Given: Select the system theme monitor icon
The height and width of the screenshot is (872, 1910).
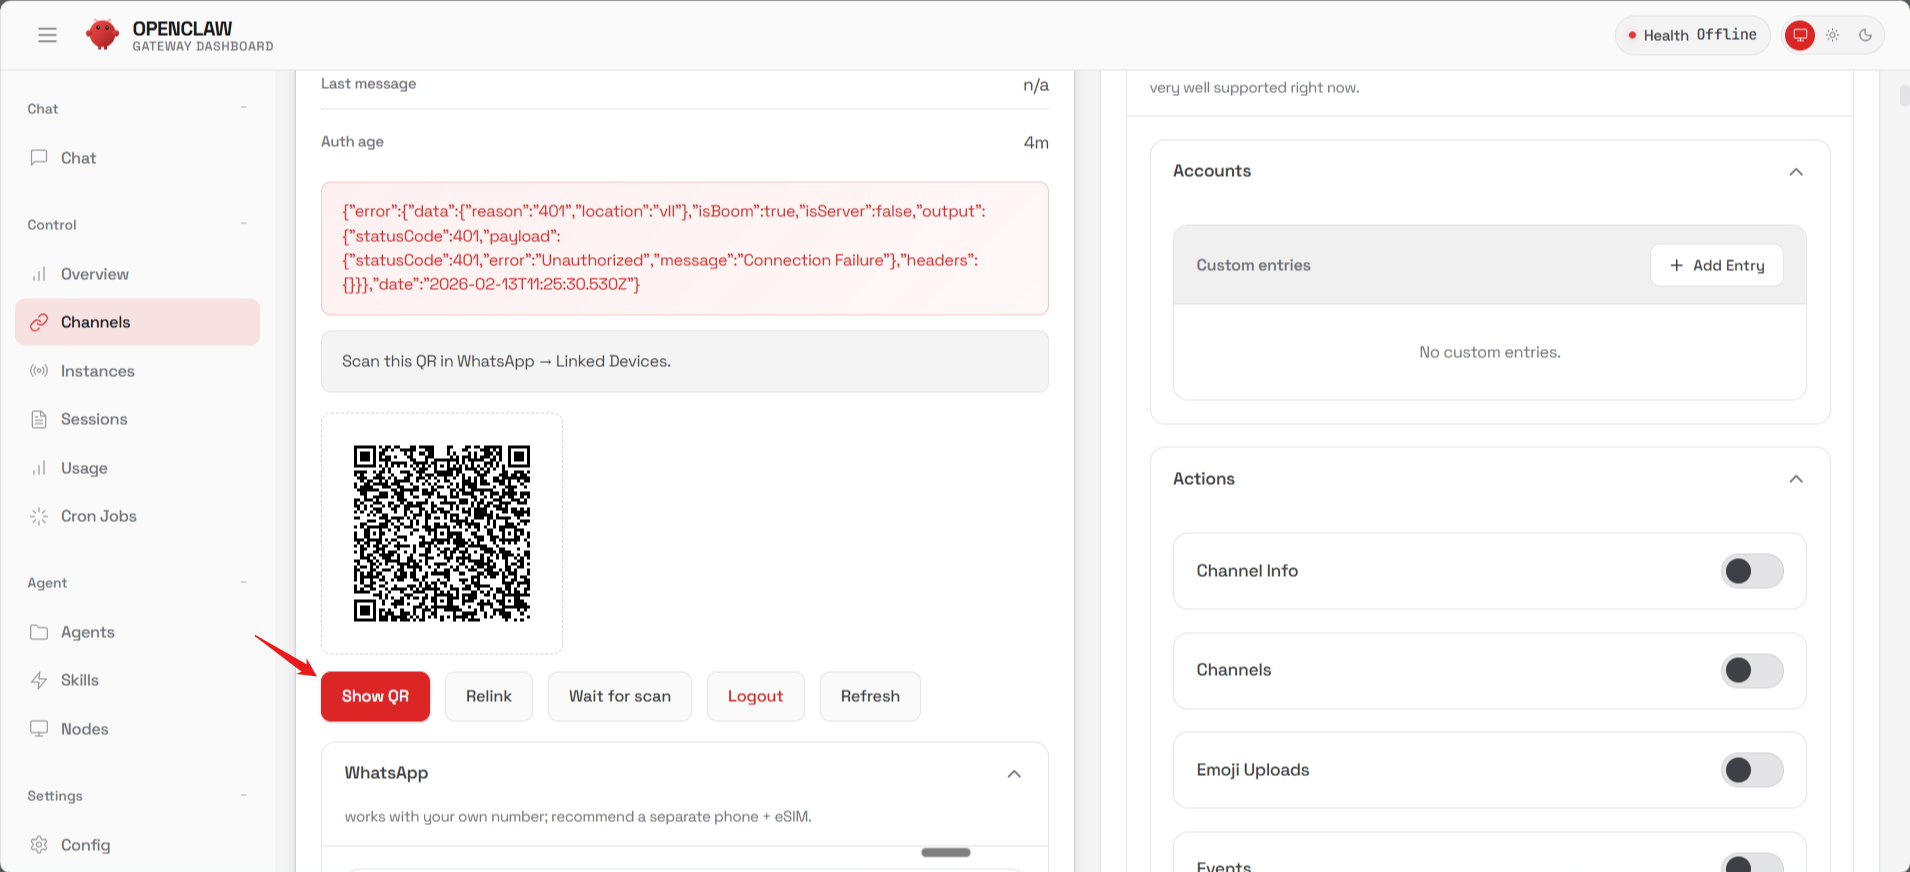Looking at the screenshot, I should pyautogui.click(x=1800, y=35).
